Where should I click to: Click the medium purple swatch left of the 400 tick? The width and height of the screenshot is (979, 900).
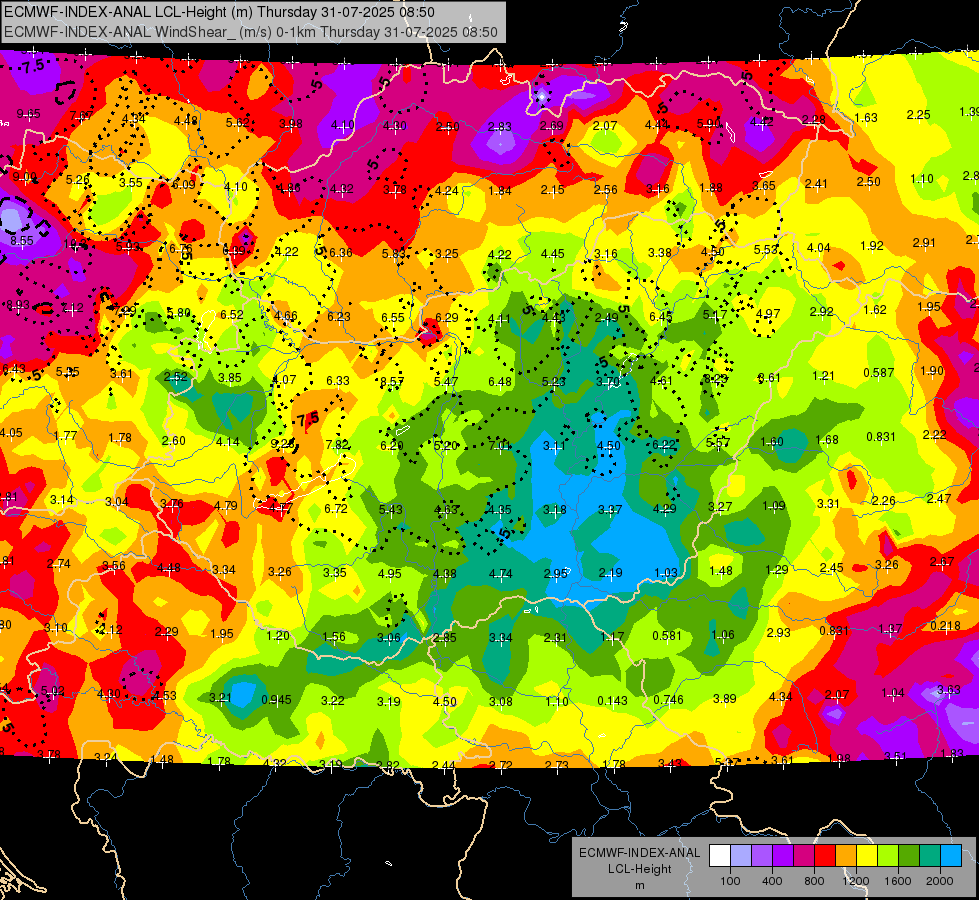point(762,855)
